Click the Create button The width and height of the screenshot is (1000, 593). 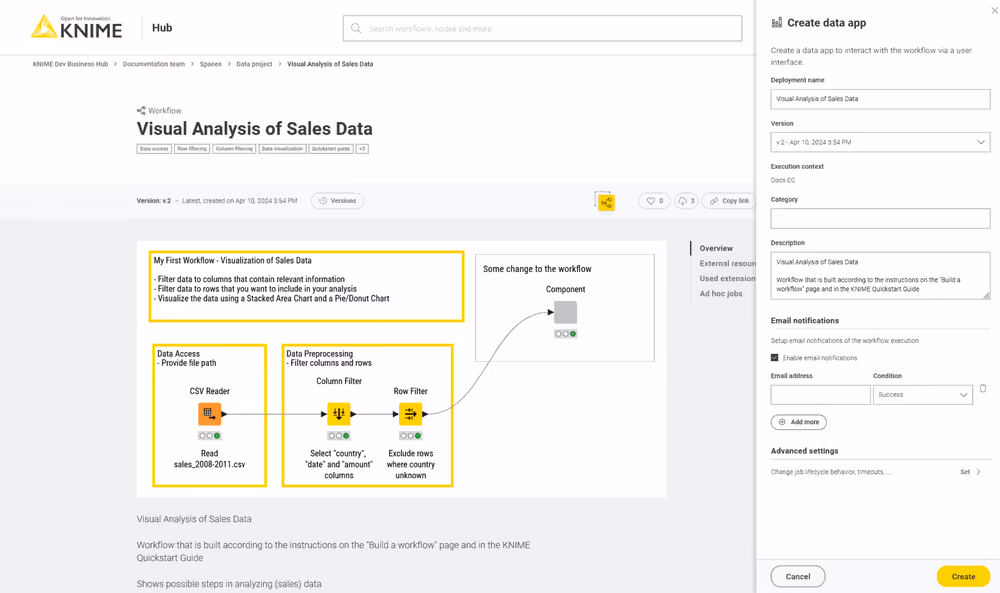click(963, 576)
